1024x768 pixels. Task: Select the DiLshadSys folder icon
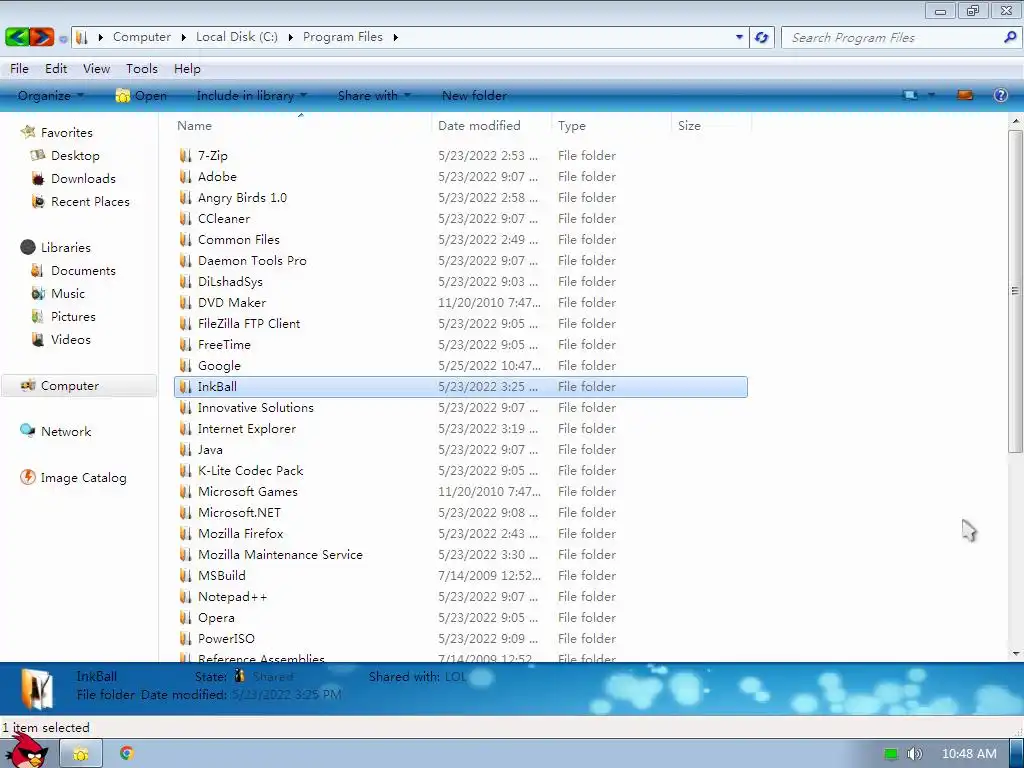pyautogui.click(x=185, y=281)
